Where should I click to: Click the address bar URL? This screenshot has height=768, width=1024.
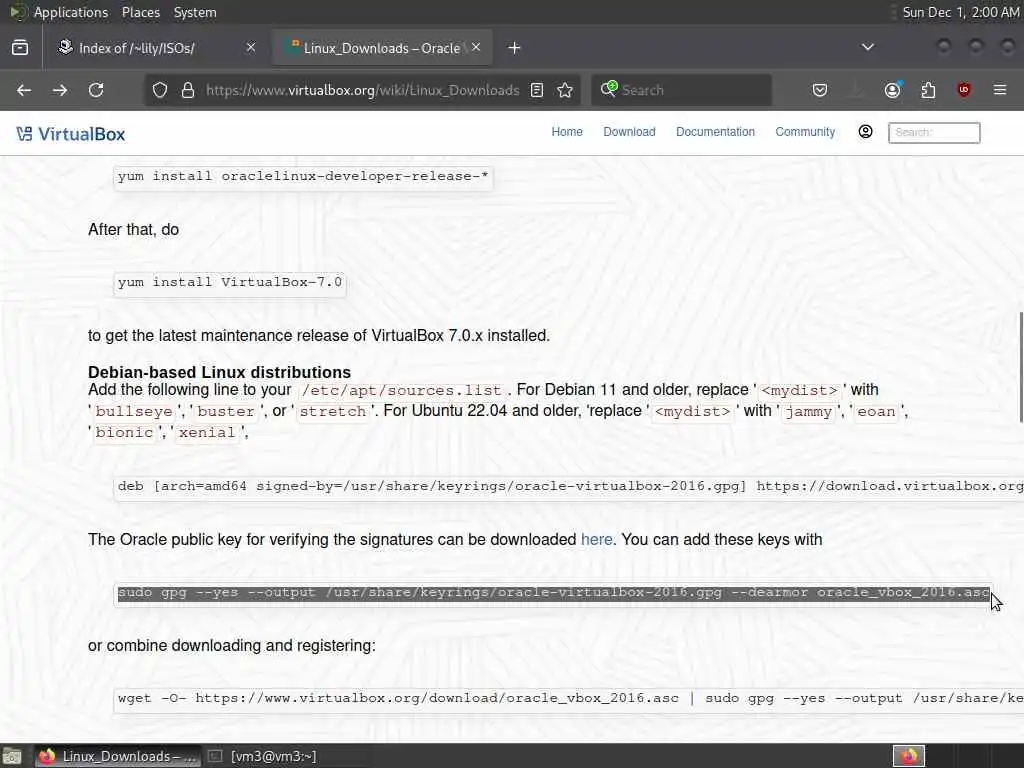click(362, 90)
